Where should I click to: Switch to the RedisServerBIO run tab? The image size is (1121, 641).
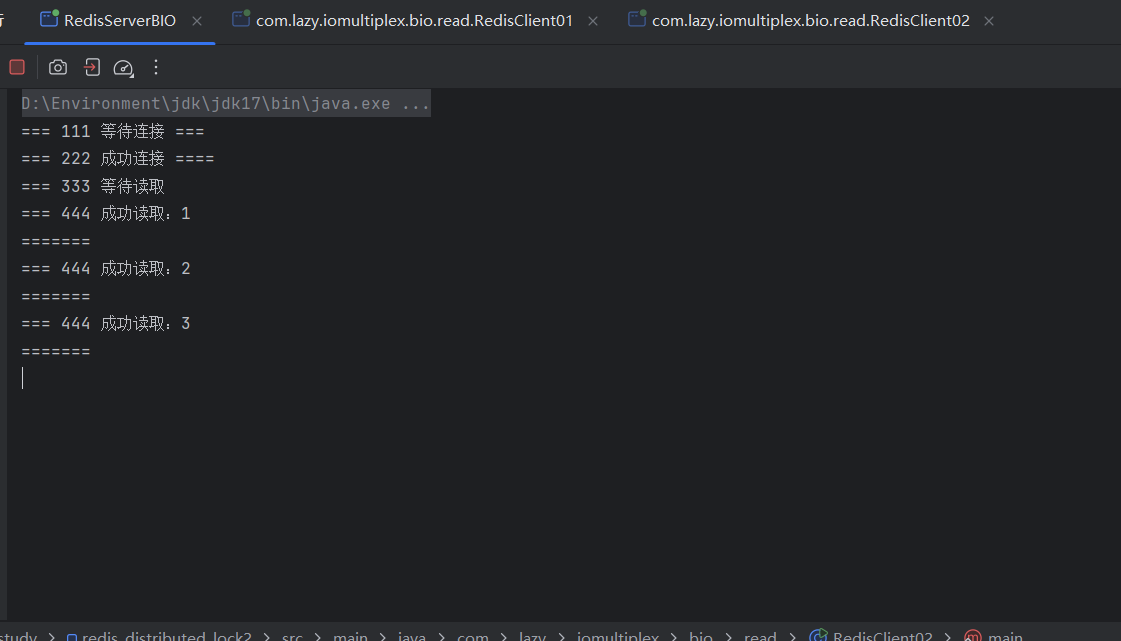pos(119,20)
